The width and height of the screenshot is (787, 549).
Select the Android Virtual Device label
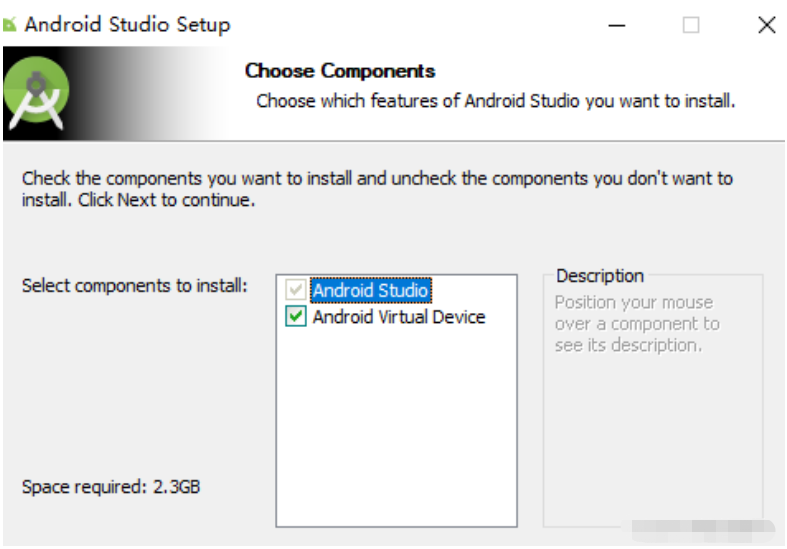(398, 317)
